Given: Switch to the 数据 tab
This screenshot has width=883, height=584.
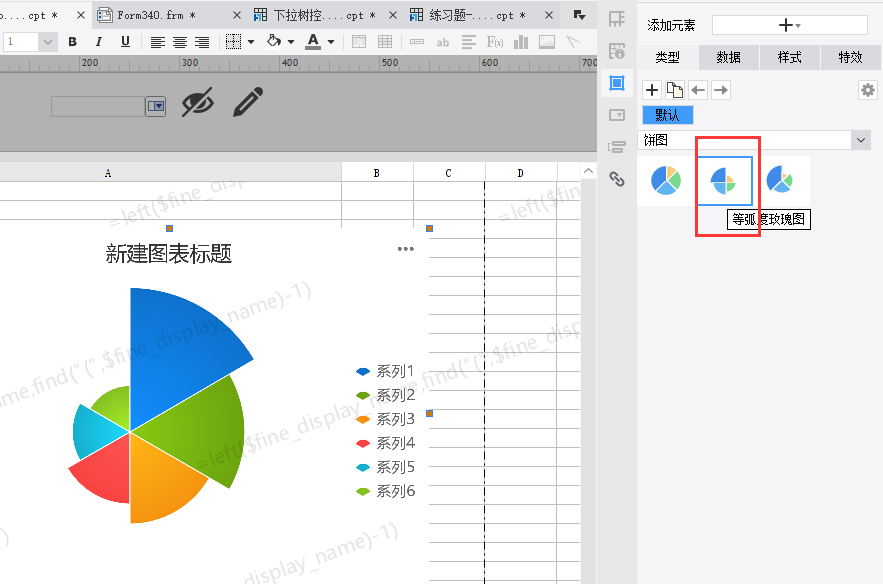Looking at the screenshot, I should point(728,57).
